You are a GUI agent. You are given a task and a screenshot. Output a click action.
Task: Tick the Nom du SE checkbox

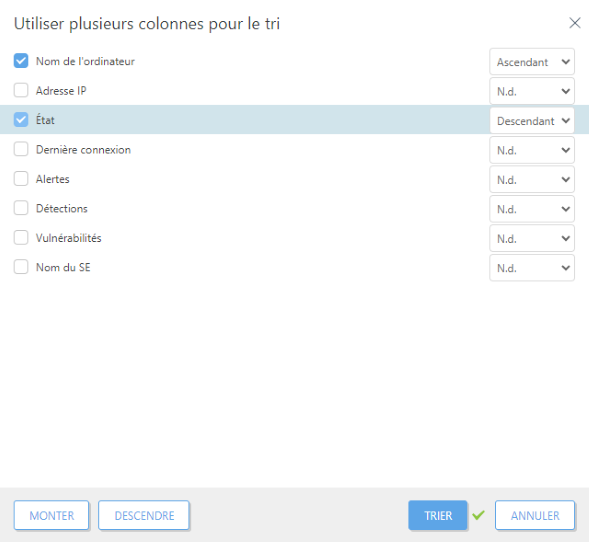pyautogui.click(x=21, y=267)
